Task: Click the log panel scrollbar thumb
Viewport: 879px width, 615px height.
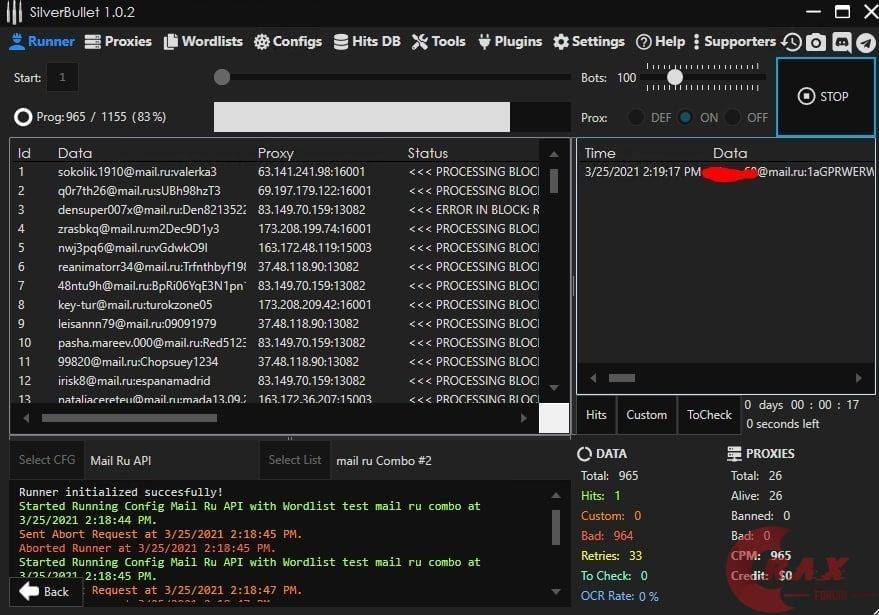Action: tap(556, 527)
